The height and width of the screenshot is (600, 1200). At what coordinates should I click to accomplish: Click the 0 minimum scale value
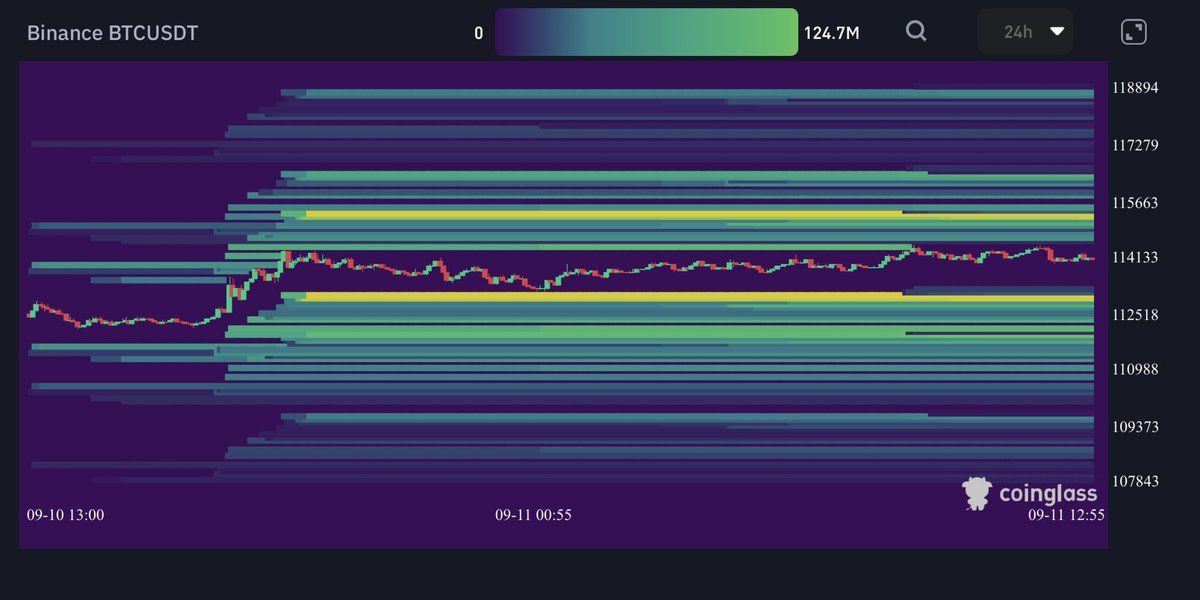pyautogui.click(x=479, y=33)
